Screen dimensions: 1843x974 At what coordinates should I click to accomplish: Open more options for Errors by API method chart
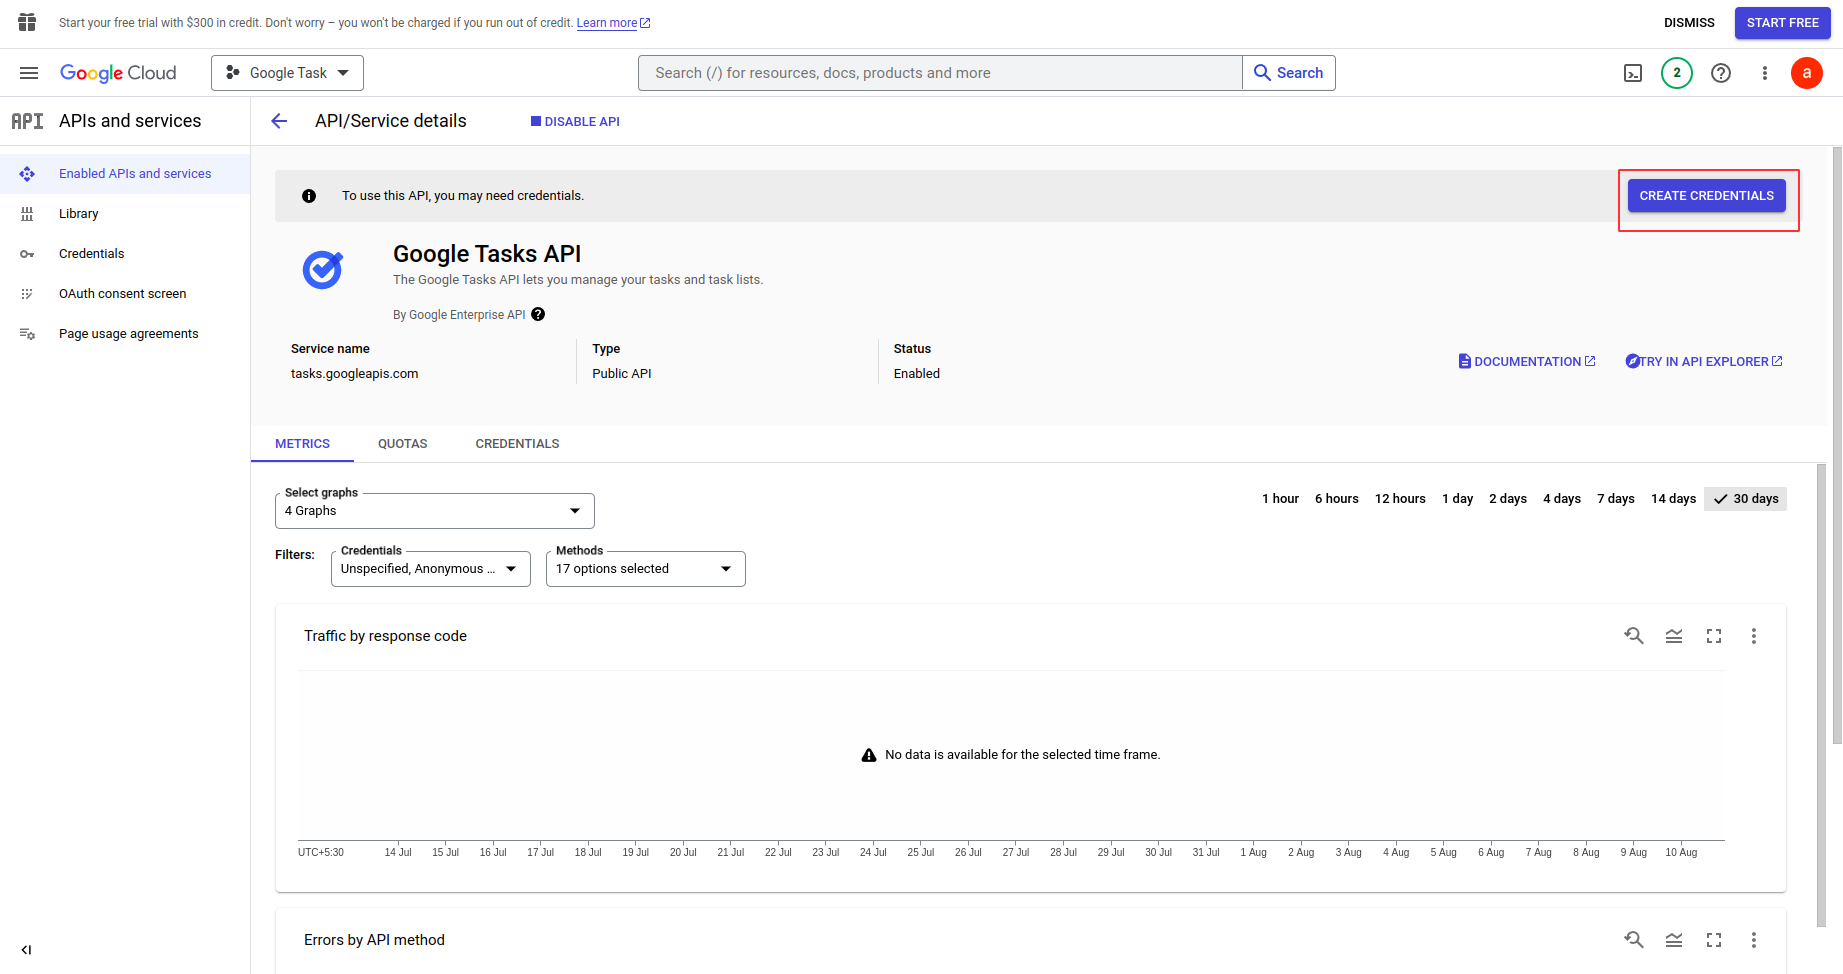(1753, 940)
